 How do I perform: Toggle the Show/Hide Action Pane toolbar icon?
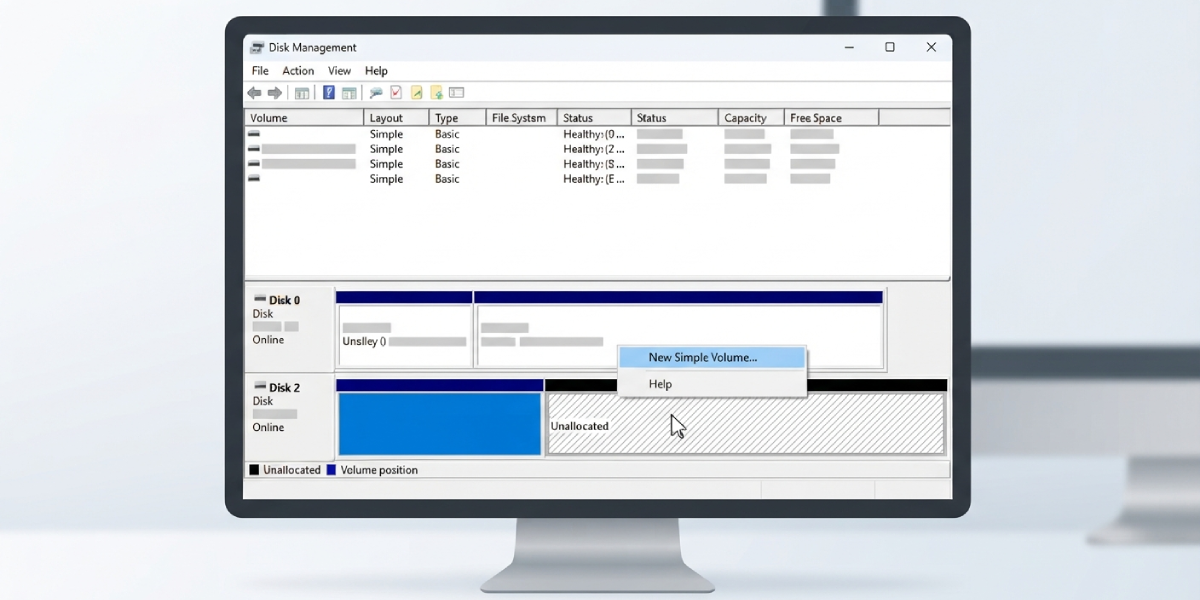click(x=349, y=93)
